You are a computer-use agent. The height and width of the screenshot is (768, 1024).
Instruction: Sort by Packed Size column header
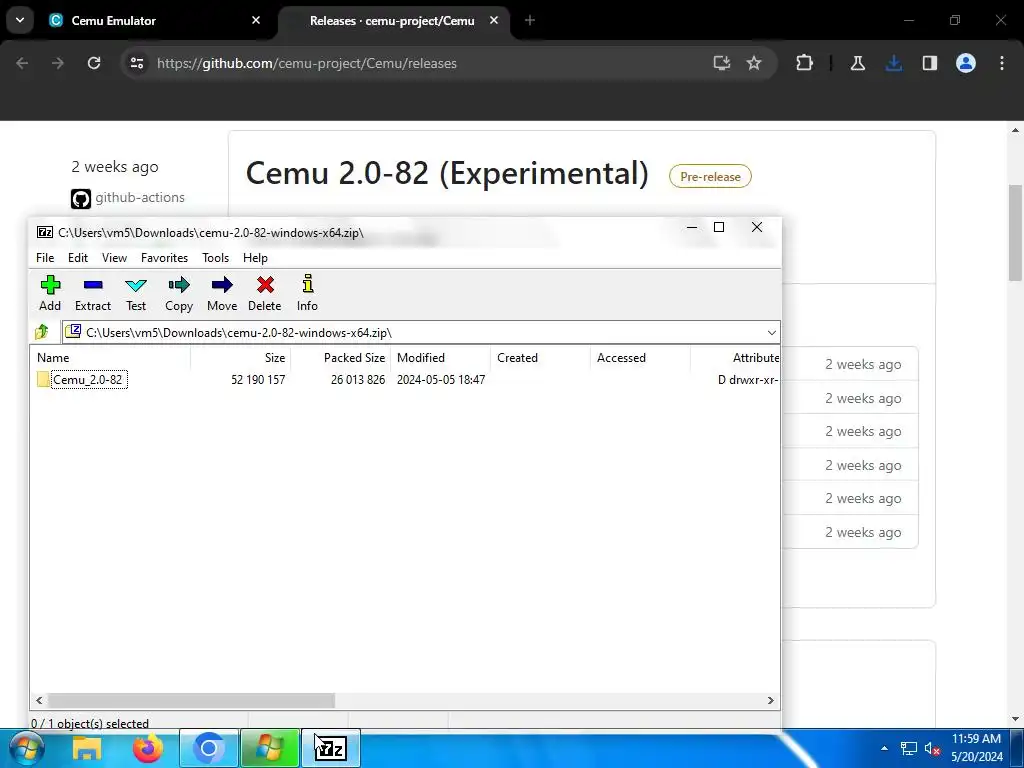click(340, 358)
